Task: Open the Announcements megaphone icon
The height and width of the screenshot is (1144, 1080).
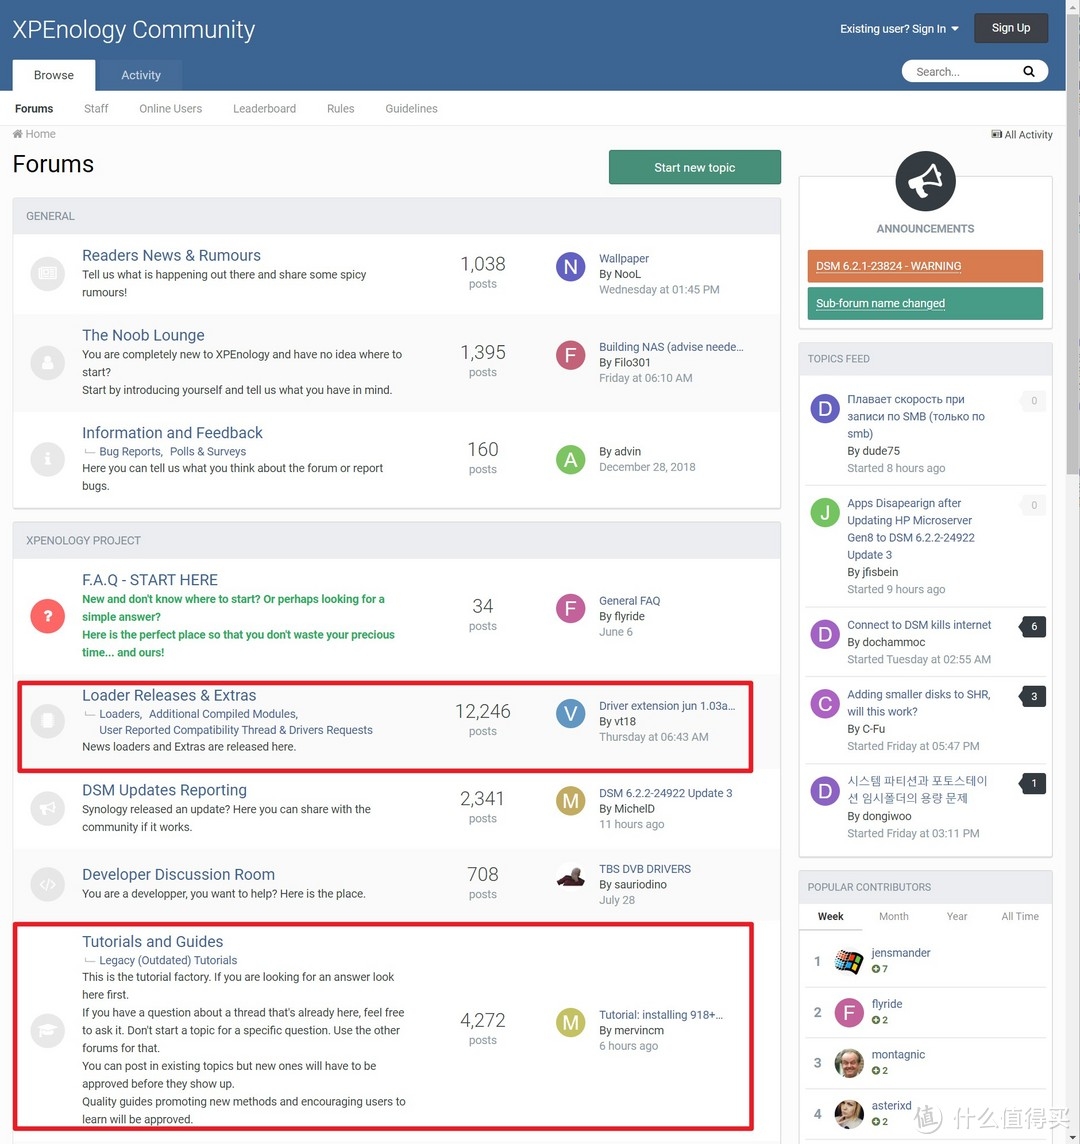Action: tap(925, 181)
